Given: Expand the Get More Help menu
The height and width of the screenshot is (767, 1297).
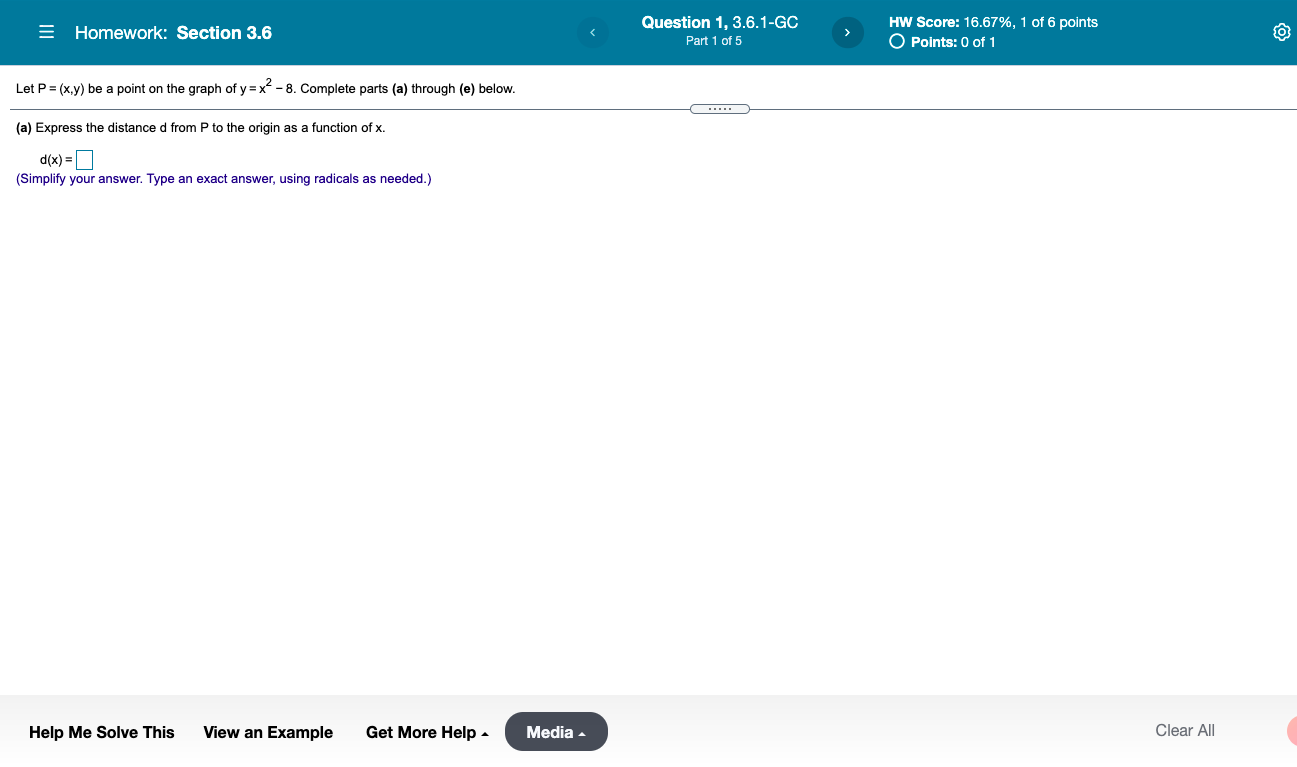Looking at the screenshot, I should (427, 732).
